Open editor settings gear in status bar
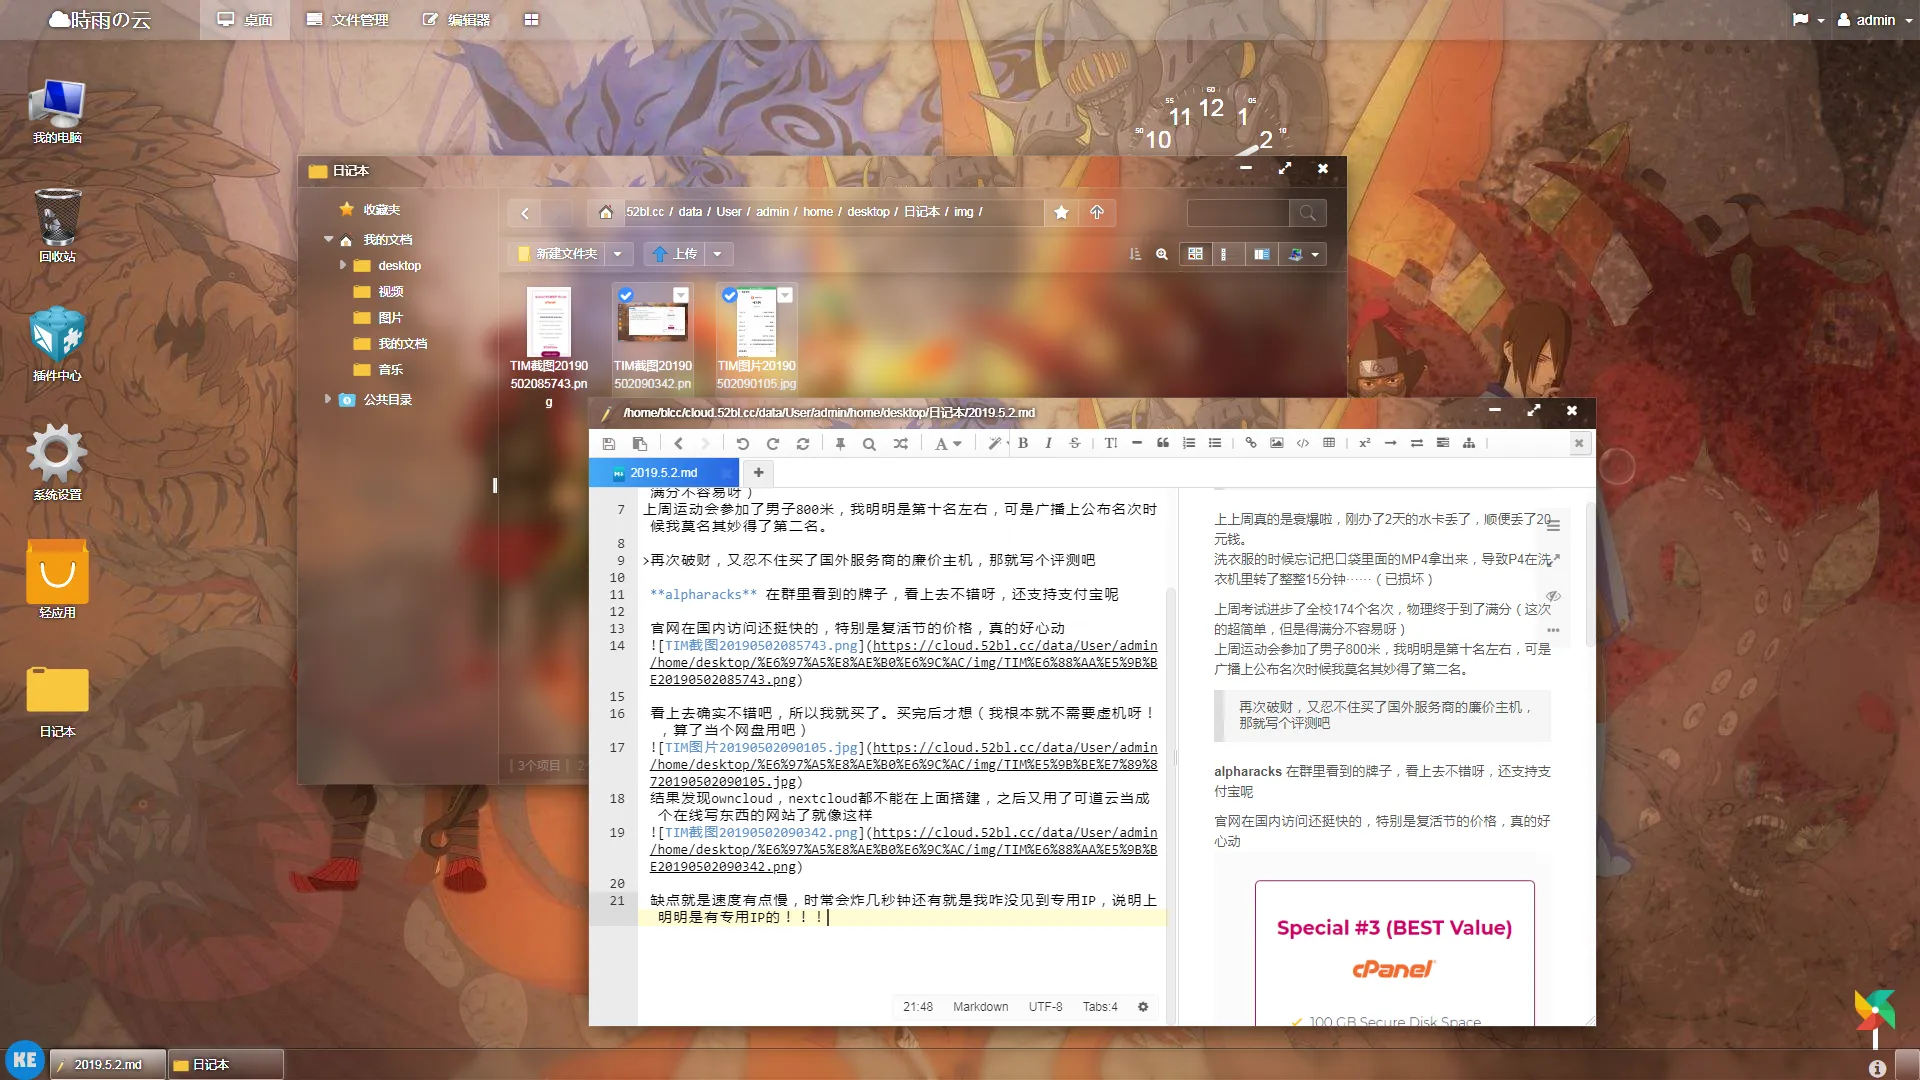Image resolution: width=1920 pixels, height=1080 pixels. (1143, 1007)
